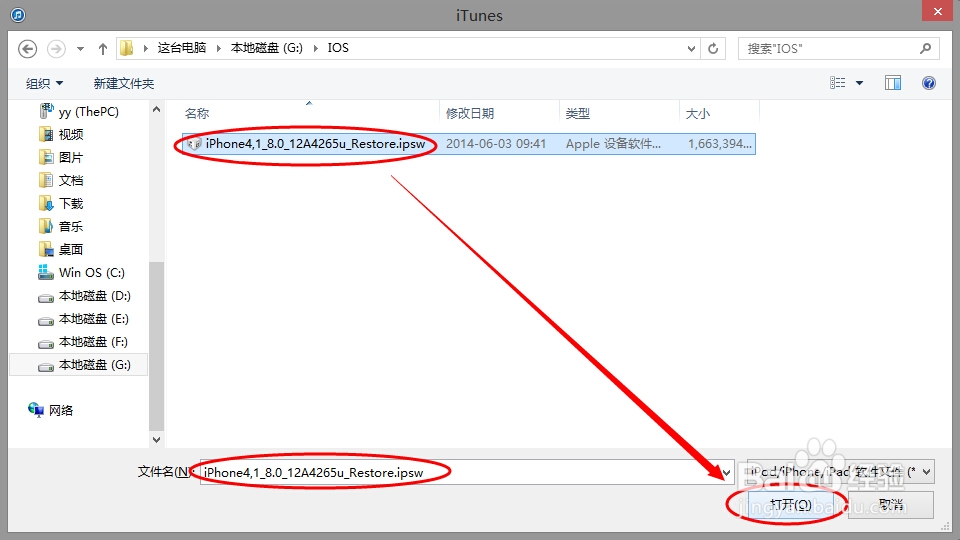The height and width of the screenshot is (540, 960).
Task: Open the 图片 folder in sidebar
Action: 70,157
